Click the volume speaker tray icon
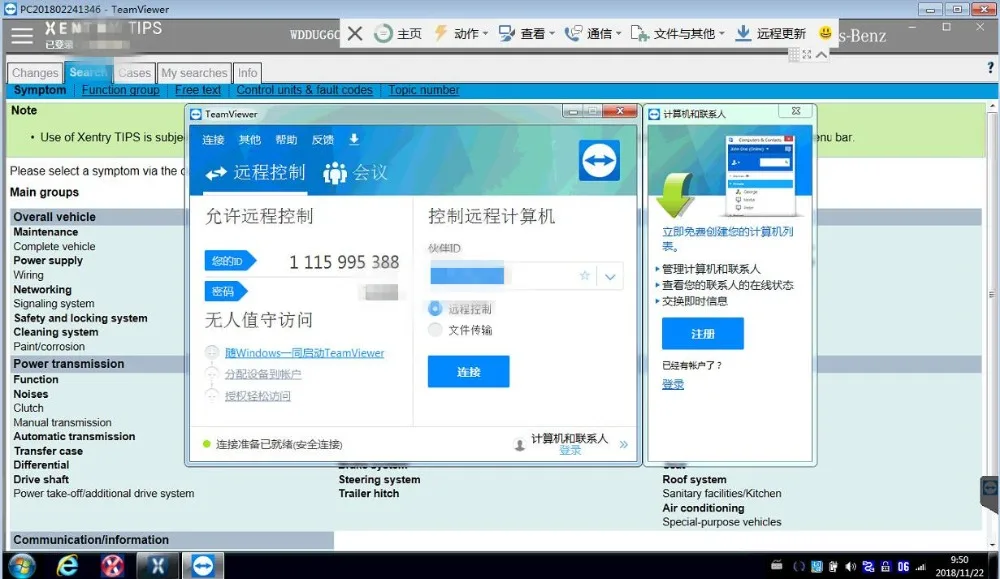The width and height of the screenshot is (1000, 579). click(850, 566)
